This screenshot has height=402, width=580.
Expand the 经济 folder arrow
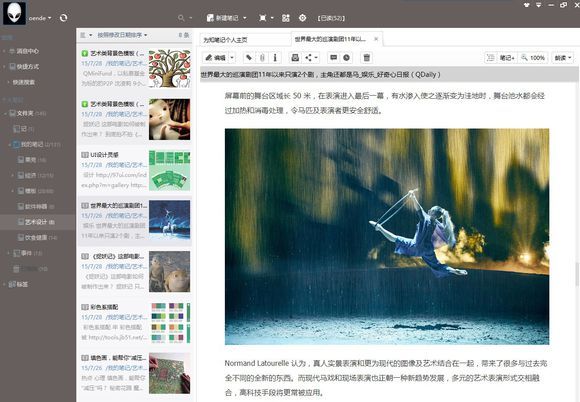click(13, 175)
